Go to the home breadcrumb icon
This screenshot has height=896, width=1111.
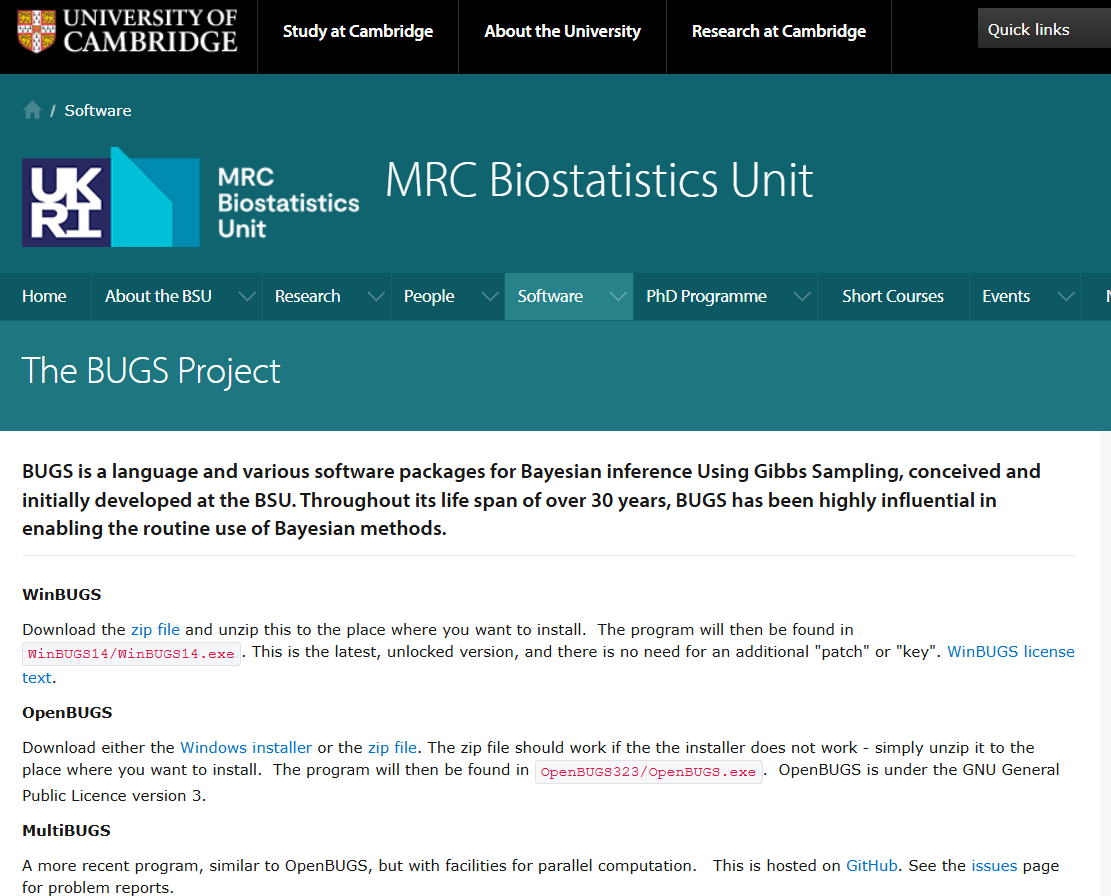(x=33, y=110)
